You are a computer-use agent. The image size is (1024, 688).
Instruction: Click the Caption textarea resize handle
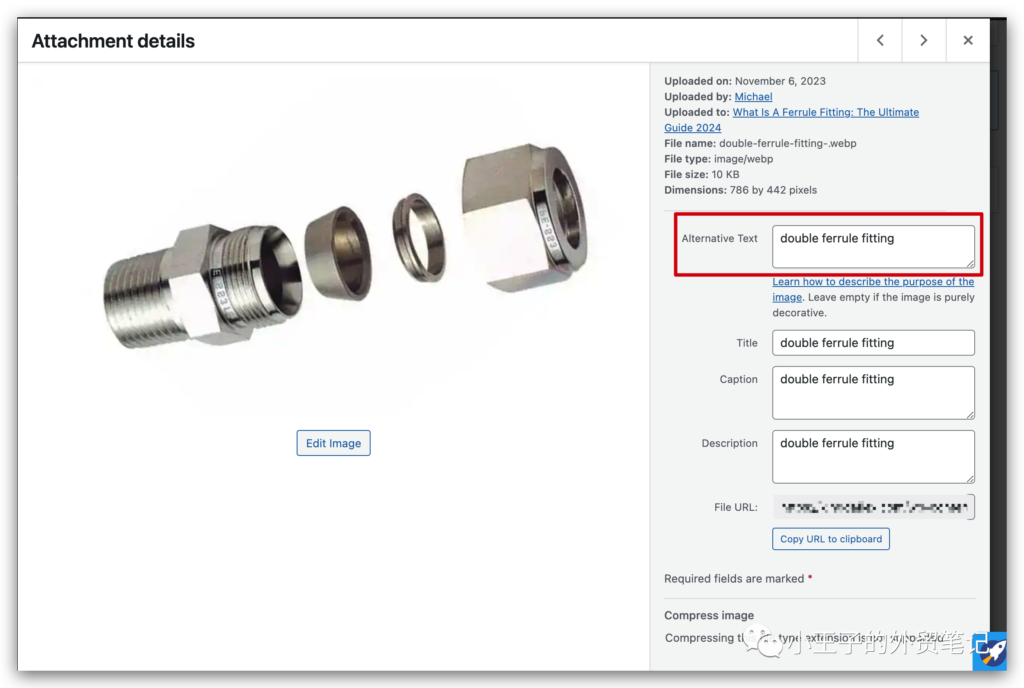[x=969, y=414]
